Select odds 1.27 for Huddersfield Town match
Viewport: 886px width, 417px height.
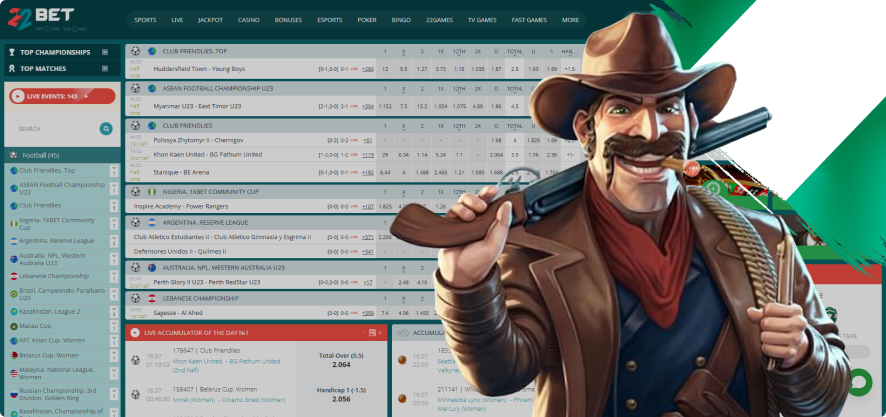(x=422, y=69)
